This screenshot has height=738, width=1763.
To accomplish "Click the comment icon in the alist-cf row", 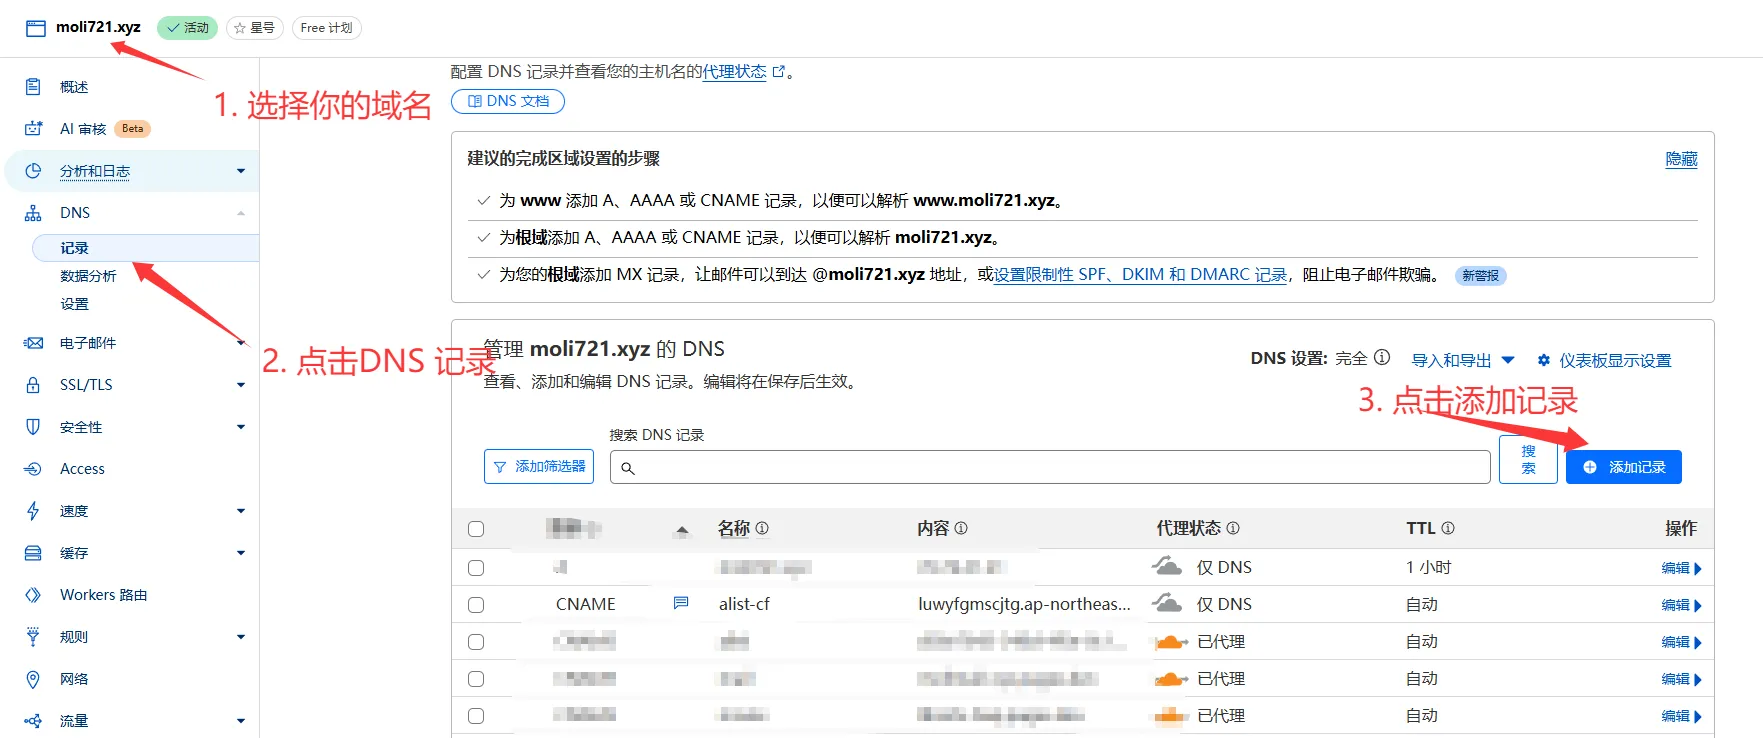I will tap(681, 603).
